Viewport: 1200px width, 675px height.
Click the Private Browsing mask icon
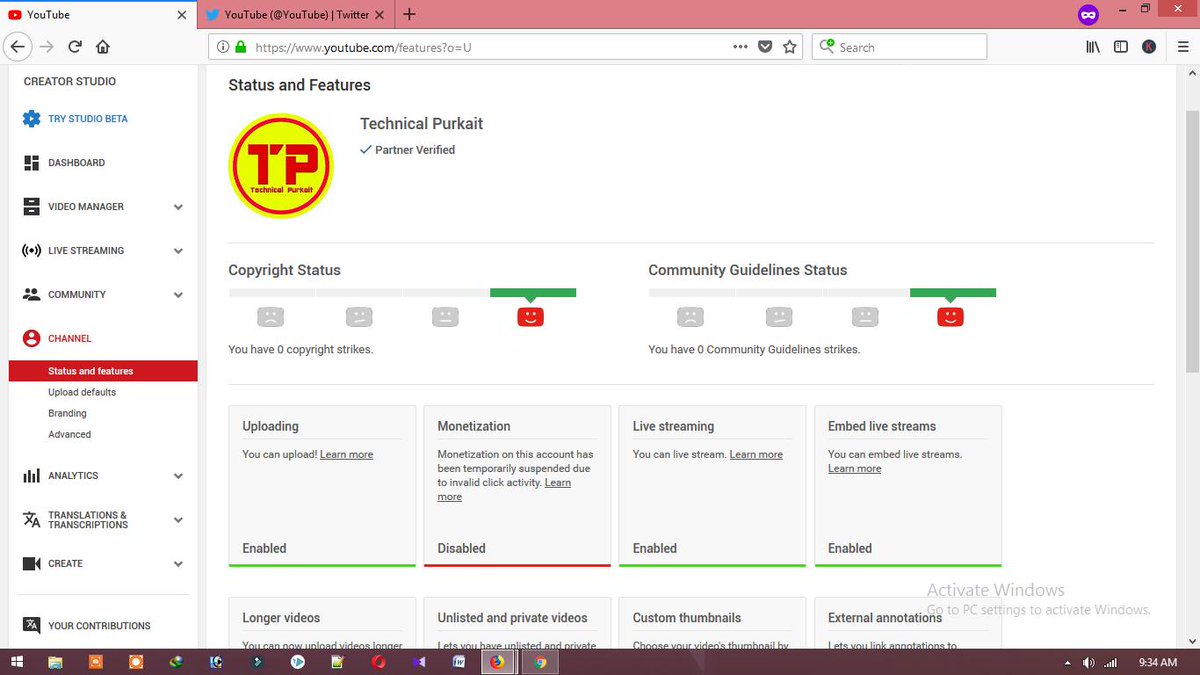tap(1088, 15)
